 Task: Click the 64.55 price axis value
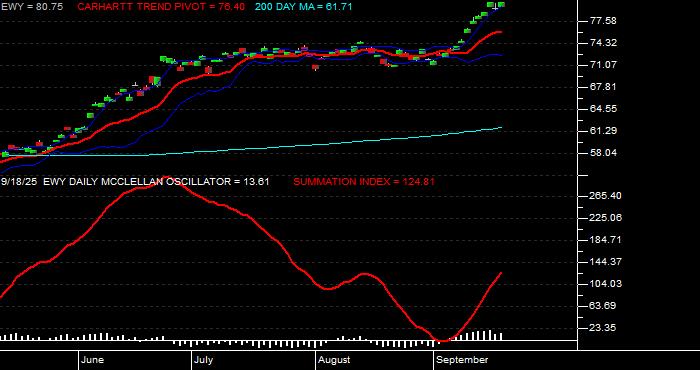point(603,108)
